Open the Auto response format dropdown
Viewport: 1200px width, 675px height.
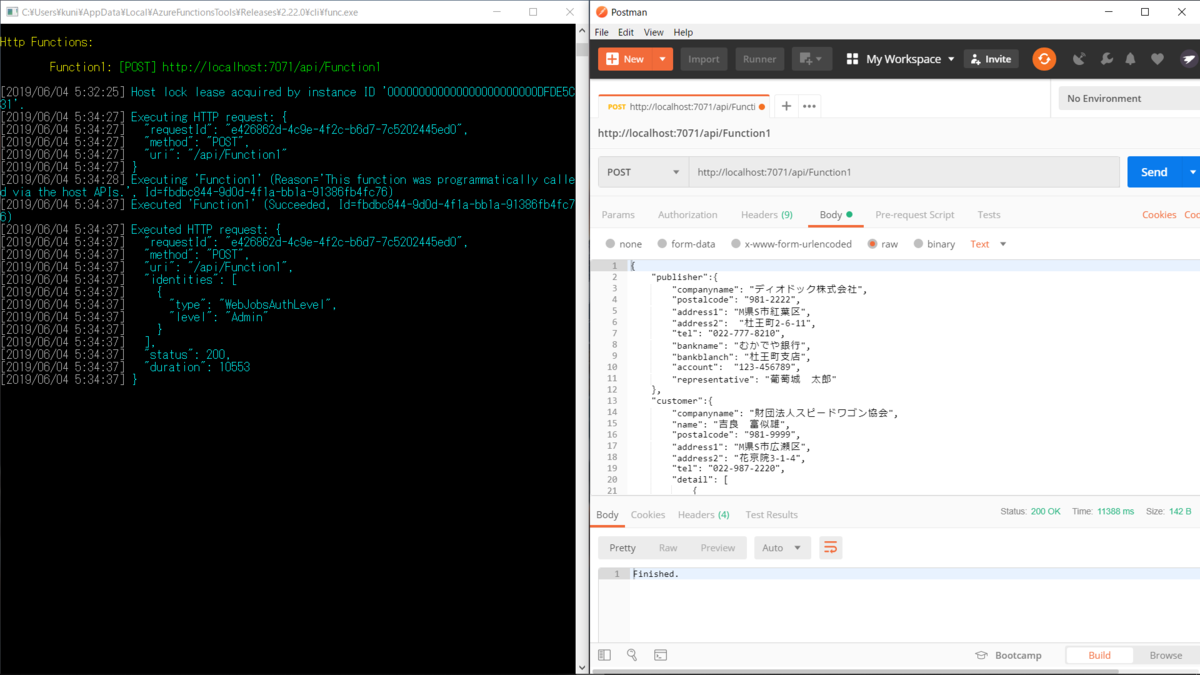(782, 548)
